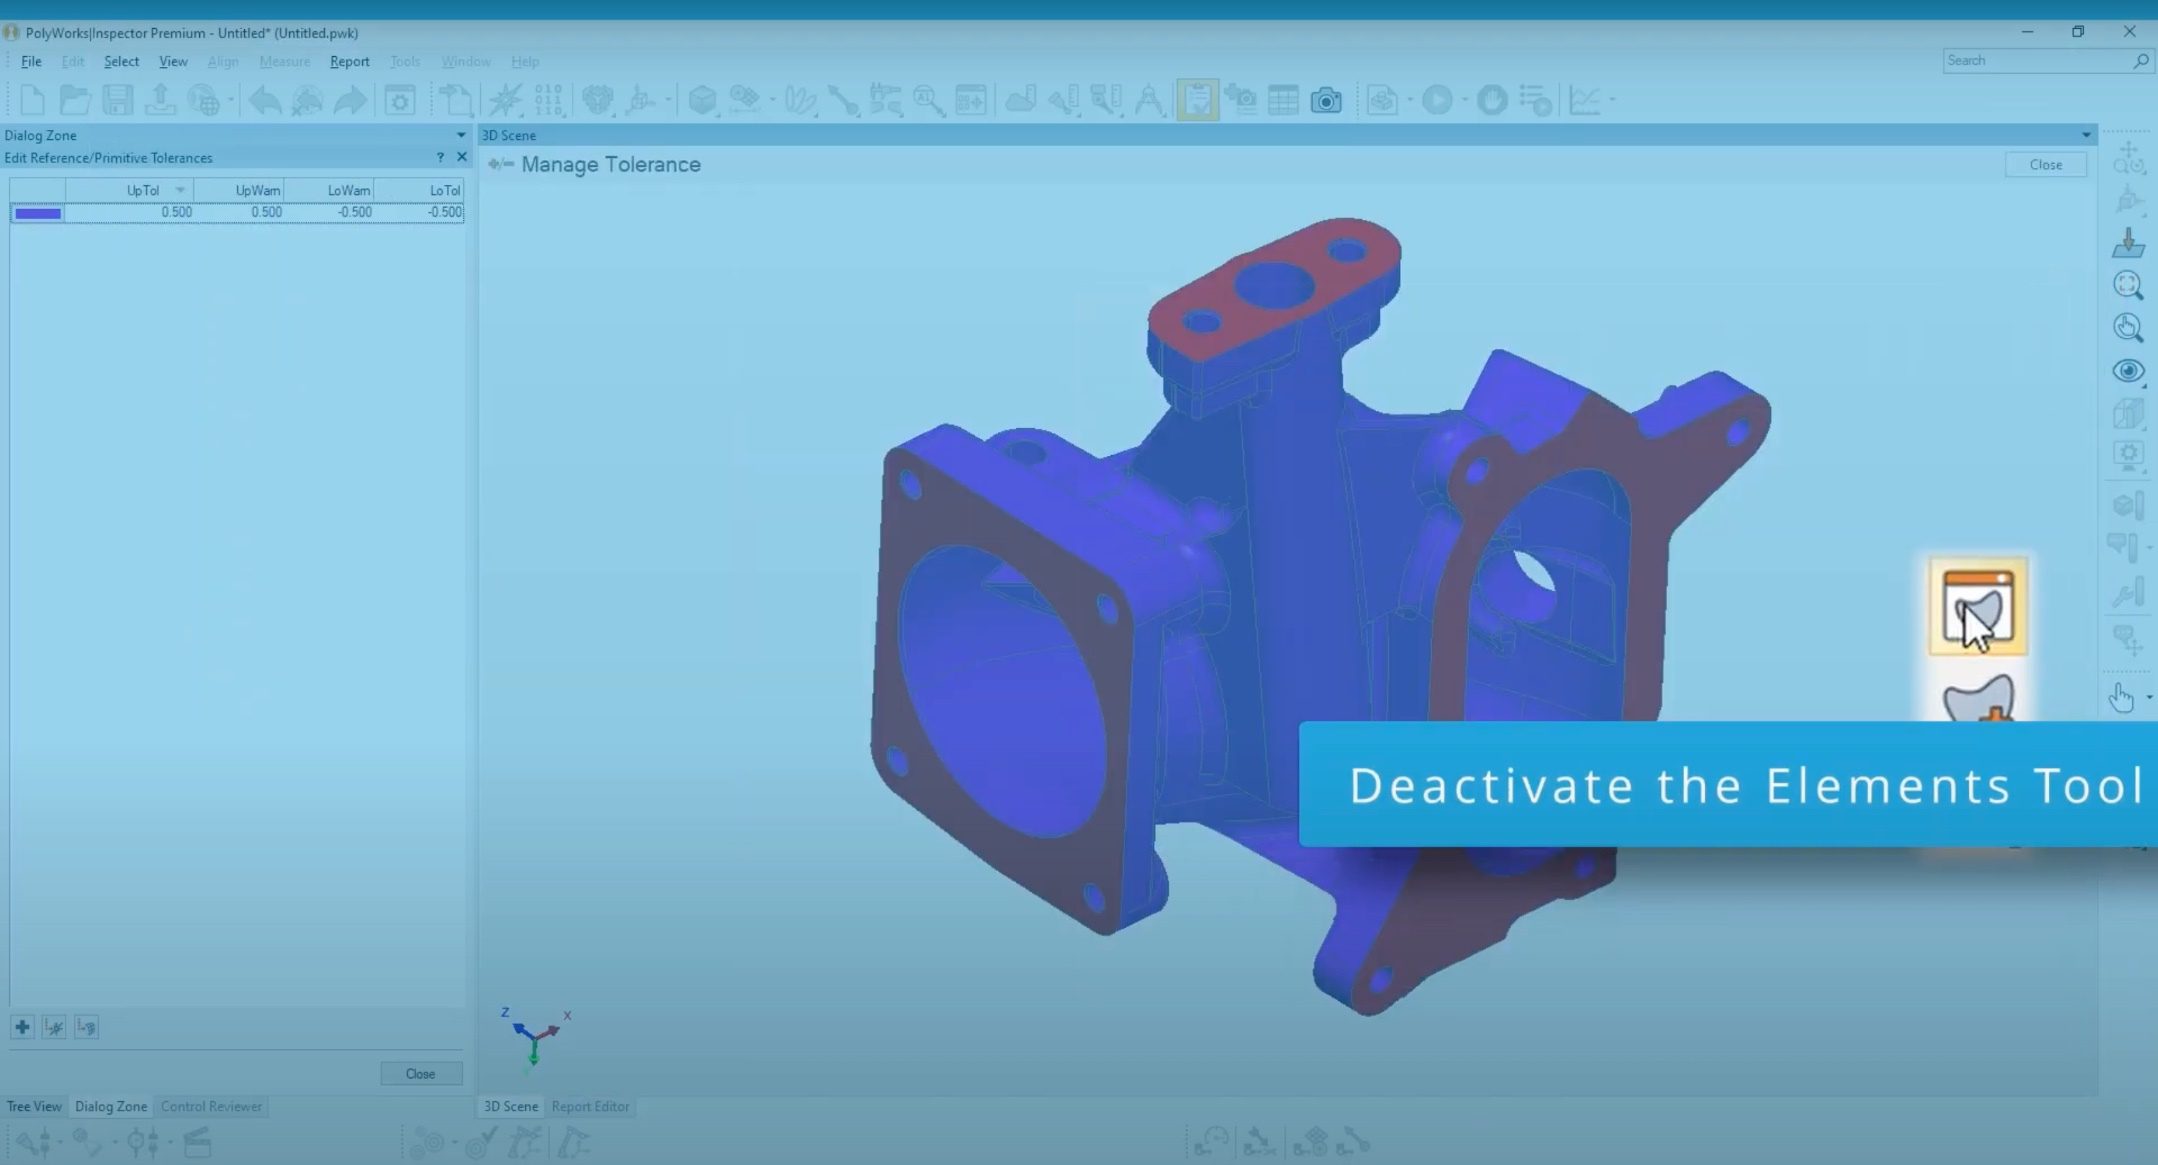The width and height of the screenshot is (2158, 1165).
Task: Select the hand interaction mode icon
Action: point(2121,697)
